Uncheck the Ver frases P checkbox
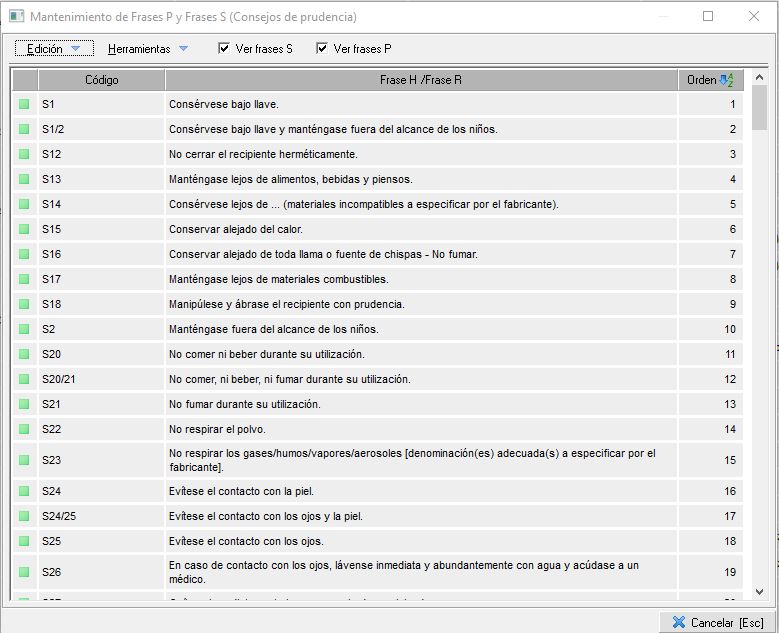Screen dimensions: 779x633 pyautogui.click(x=322, y=49)
